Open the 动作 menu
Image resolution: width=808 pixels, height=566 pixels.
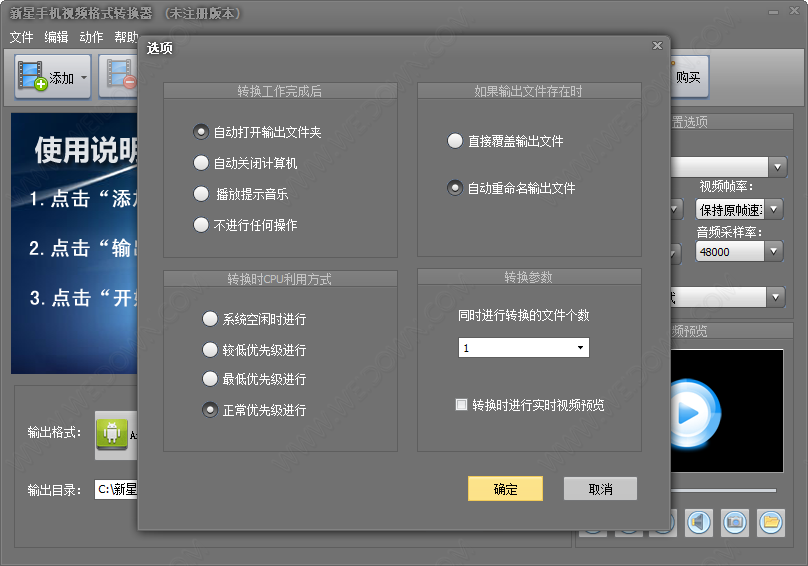(x=91, y=37)
